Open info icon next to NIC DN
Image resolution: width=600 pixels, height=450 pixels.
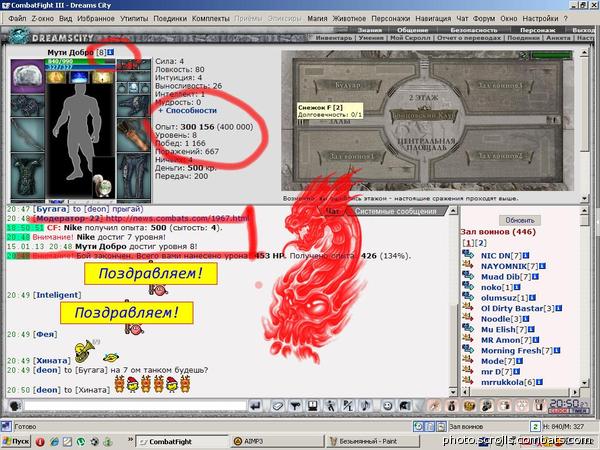click(x=526, y=256)
